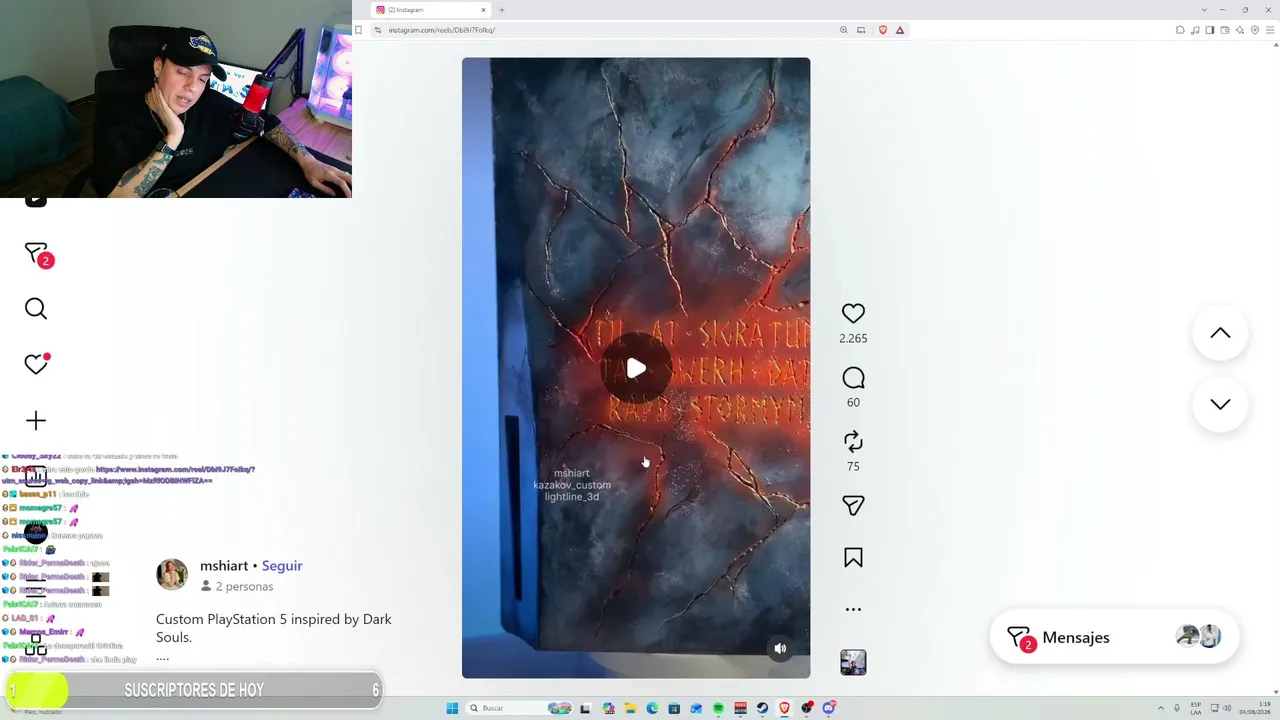Share the reel with the send icon
This screenshot has height=720, width=1280.
[853, 506]
